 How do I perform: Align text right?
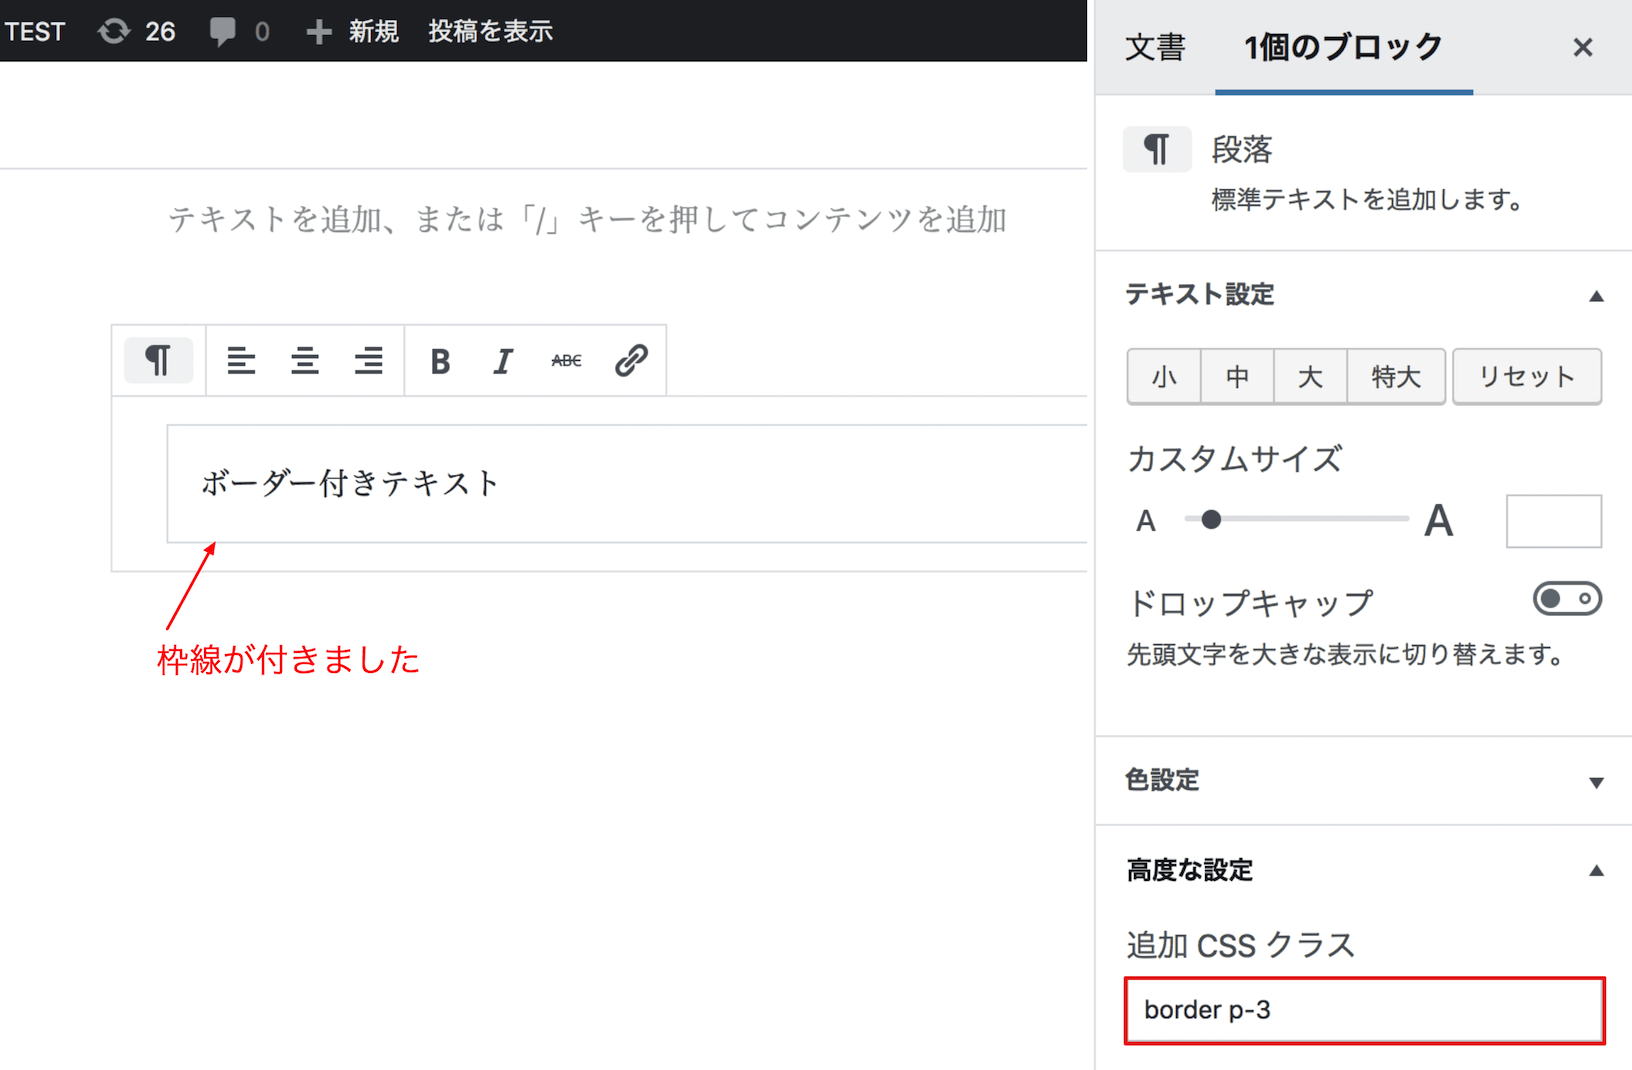click(x=369, y=360)
